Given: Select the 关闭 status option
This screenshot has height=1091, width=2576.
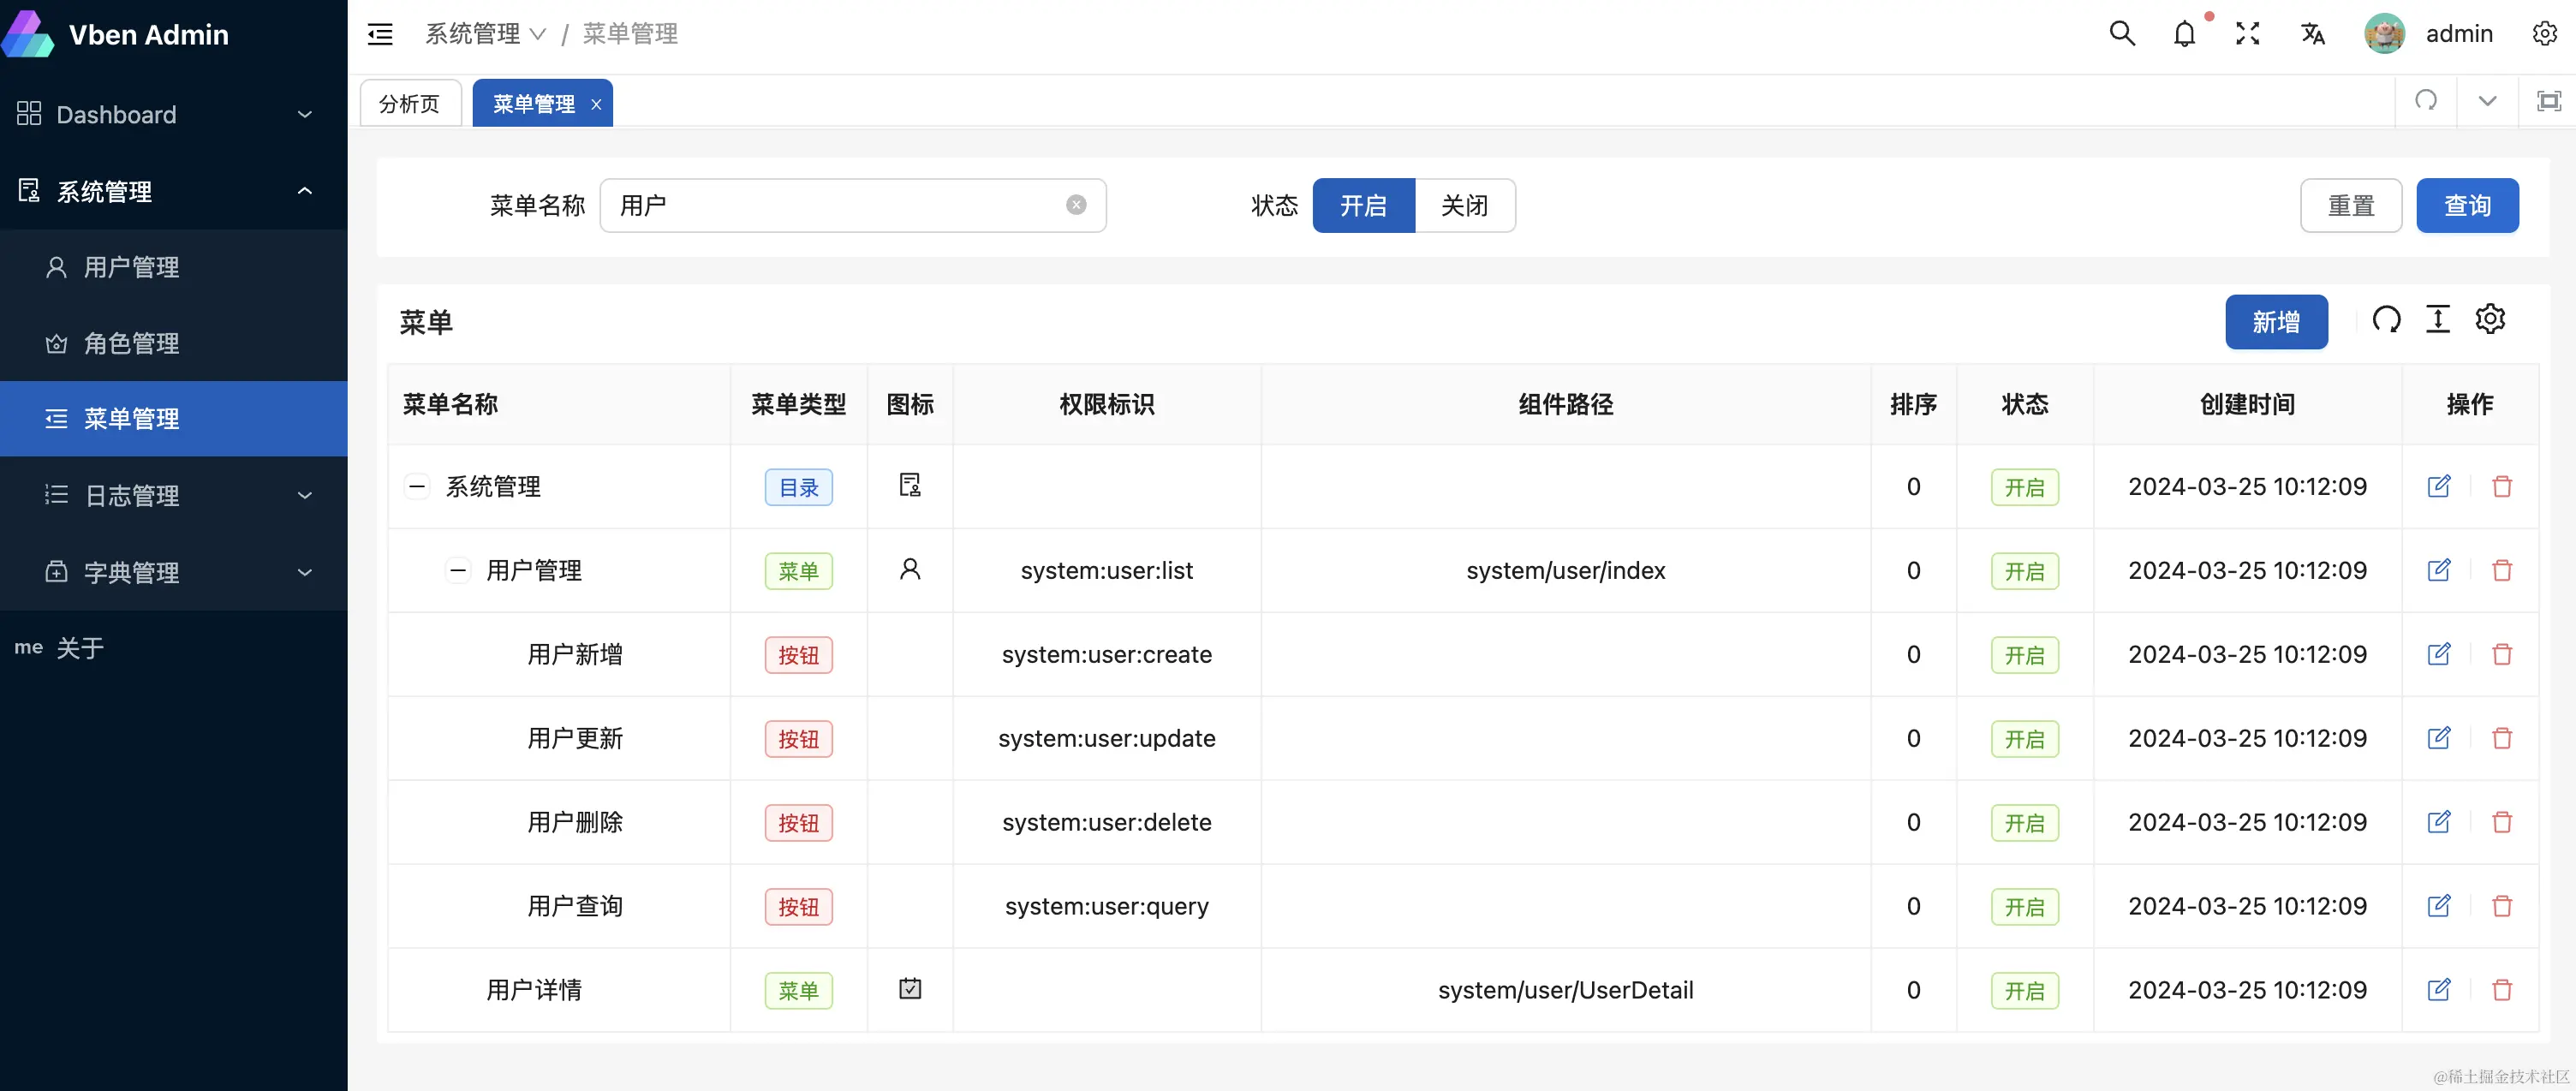Looking at the screenshot, I should point(1464,206).
